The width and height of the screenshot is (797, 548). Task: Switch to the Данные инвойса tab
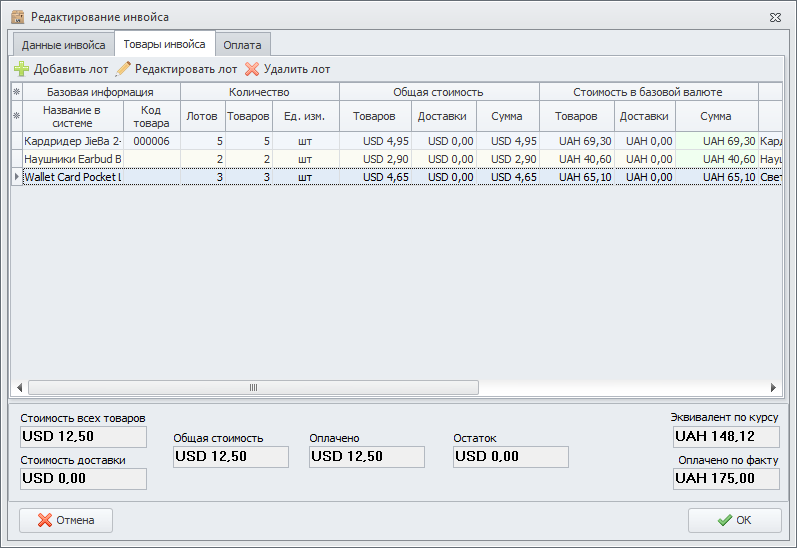coord(64,45)
